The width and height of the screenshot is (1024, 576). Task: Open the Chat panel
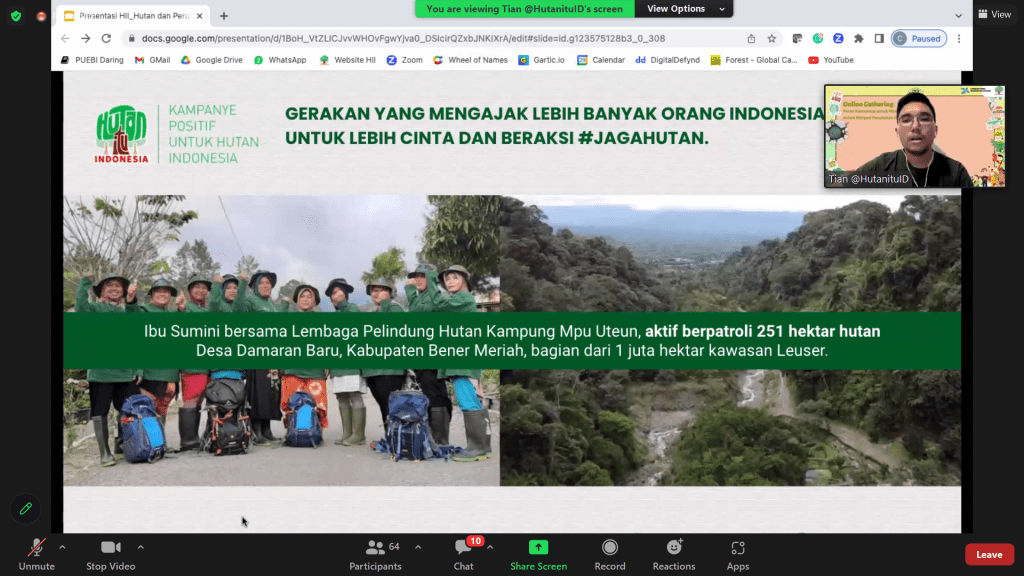click(x=463, y=554)
